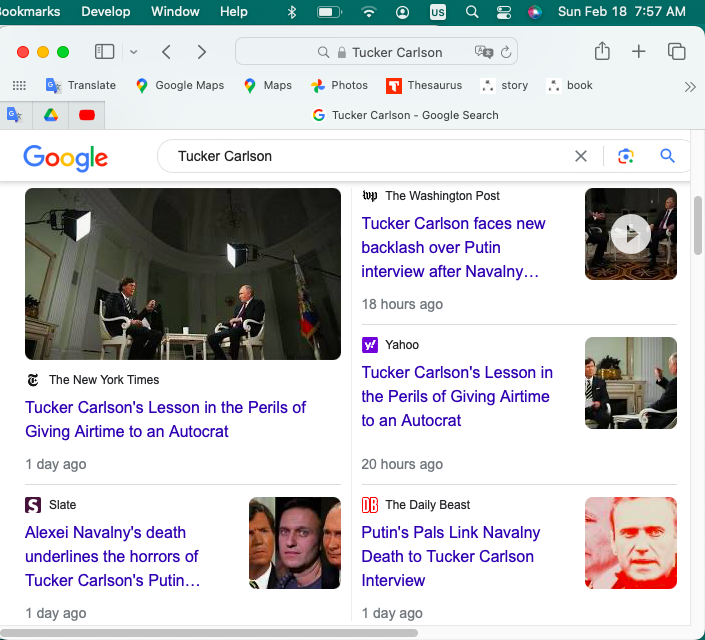The height and width of the screenshot is (640, 705).
Task: Reload the page using refresh icon
Action: [507, 52]
